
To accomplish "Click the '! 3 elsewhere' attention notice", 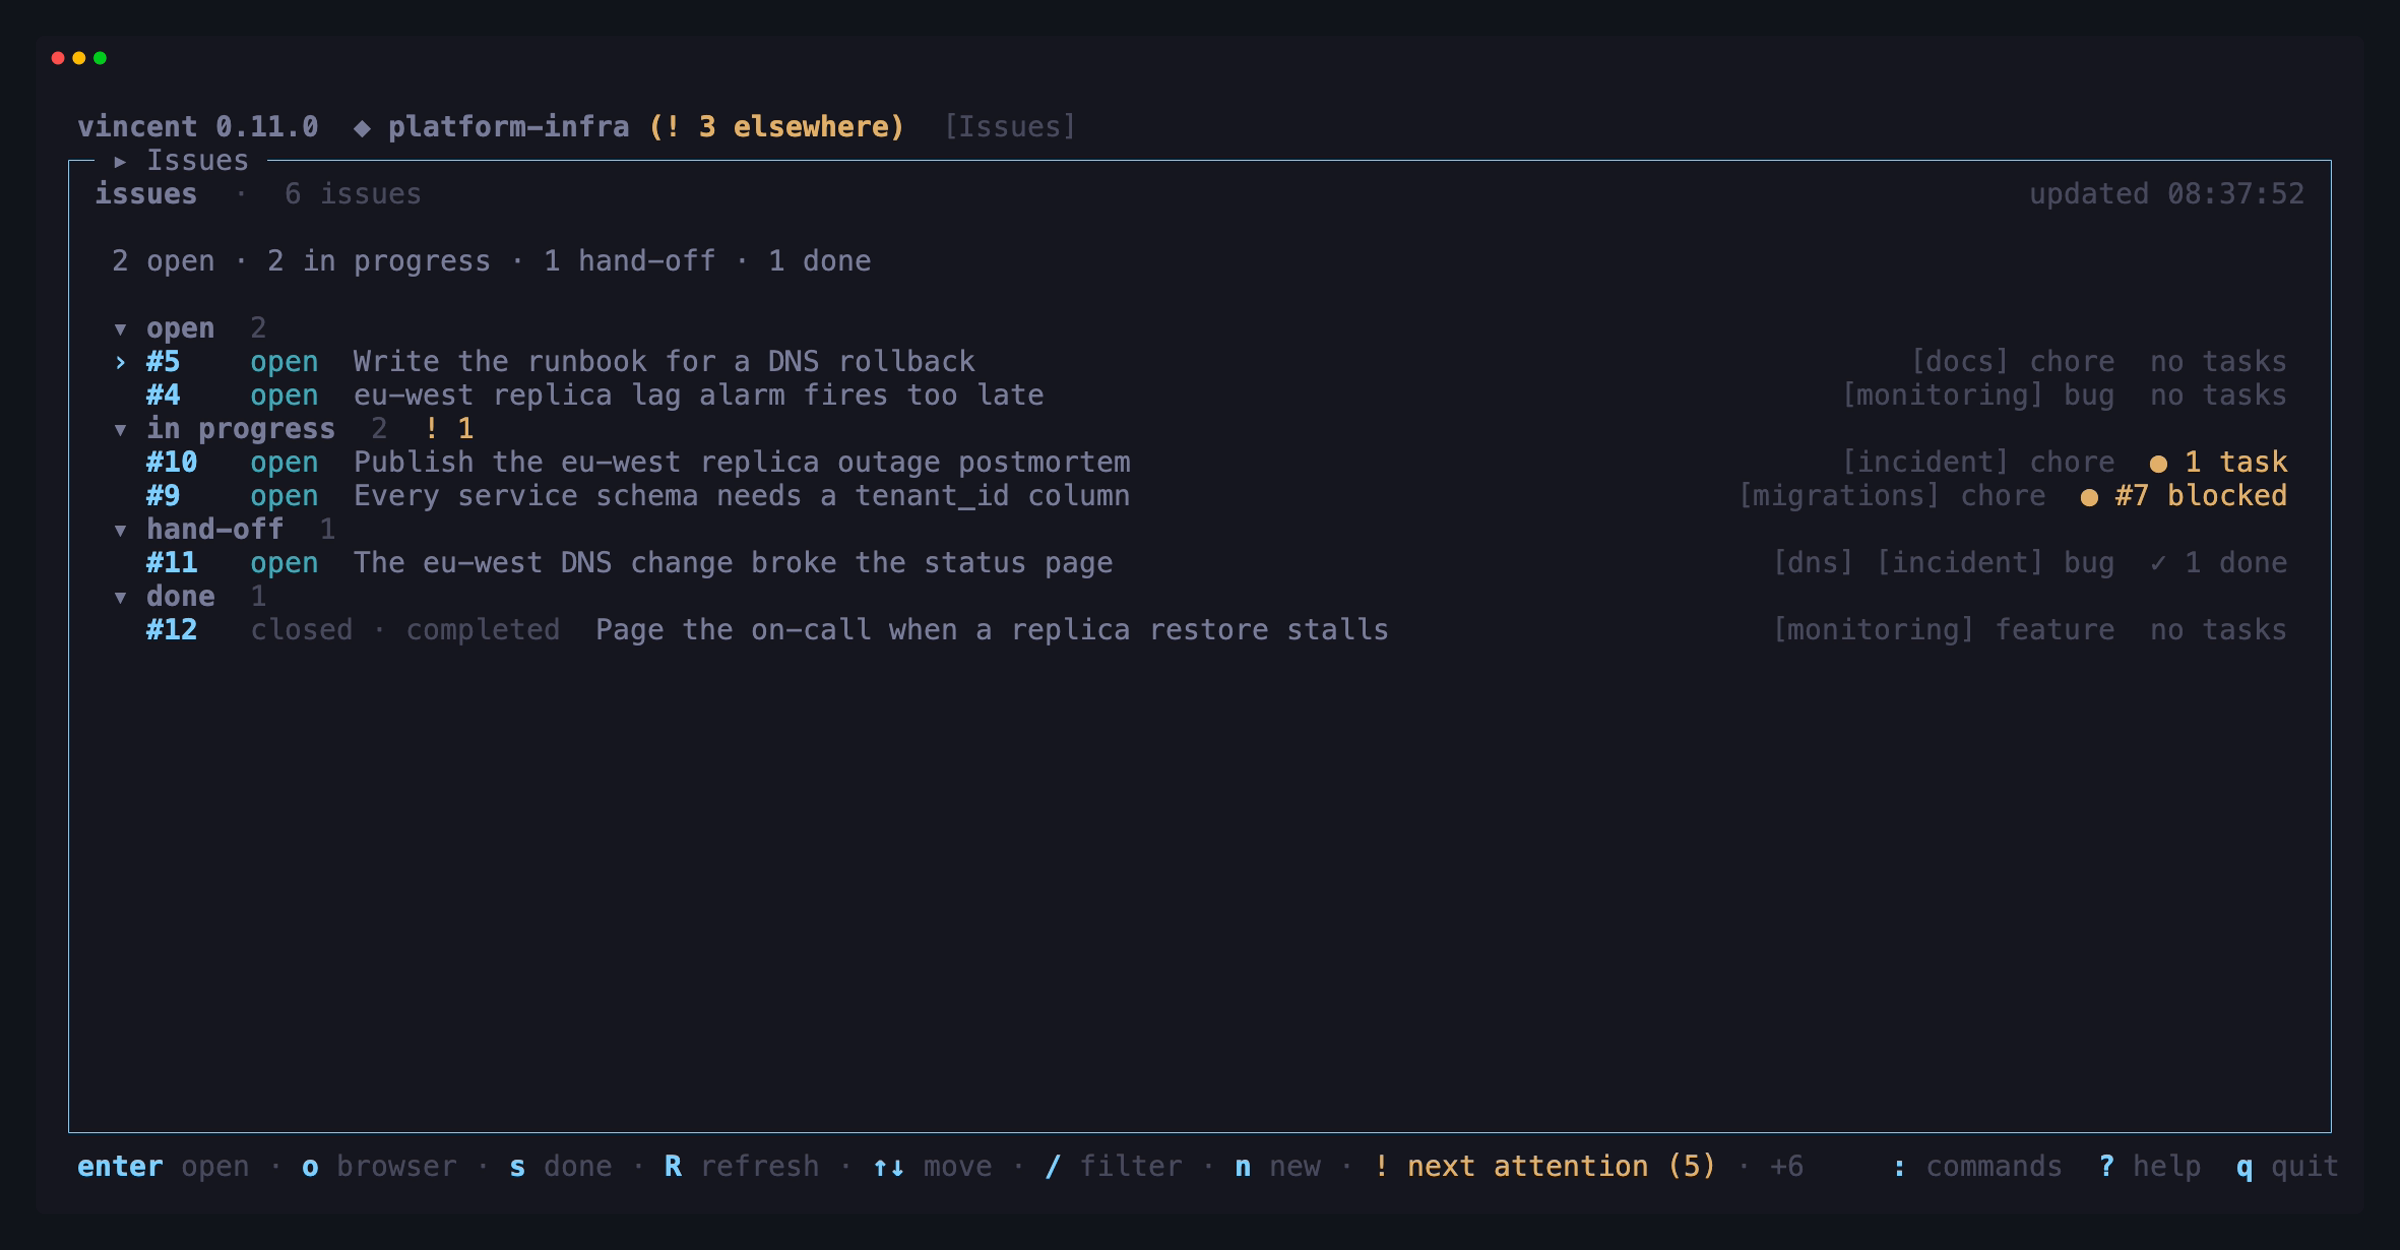I will 777,127.
